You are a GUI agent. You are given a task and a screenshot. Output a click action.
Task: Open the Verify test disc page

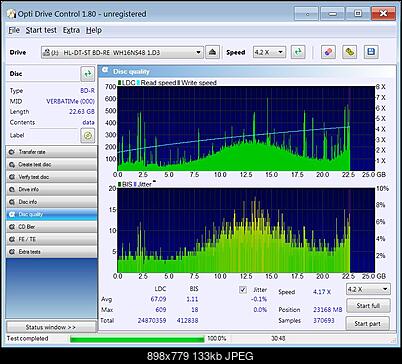tap(51, 177)
